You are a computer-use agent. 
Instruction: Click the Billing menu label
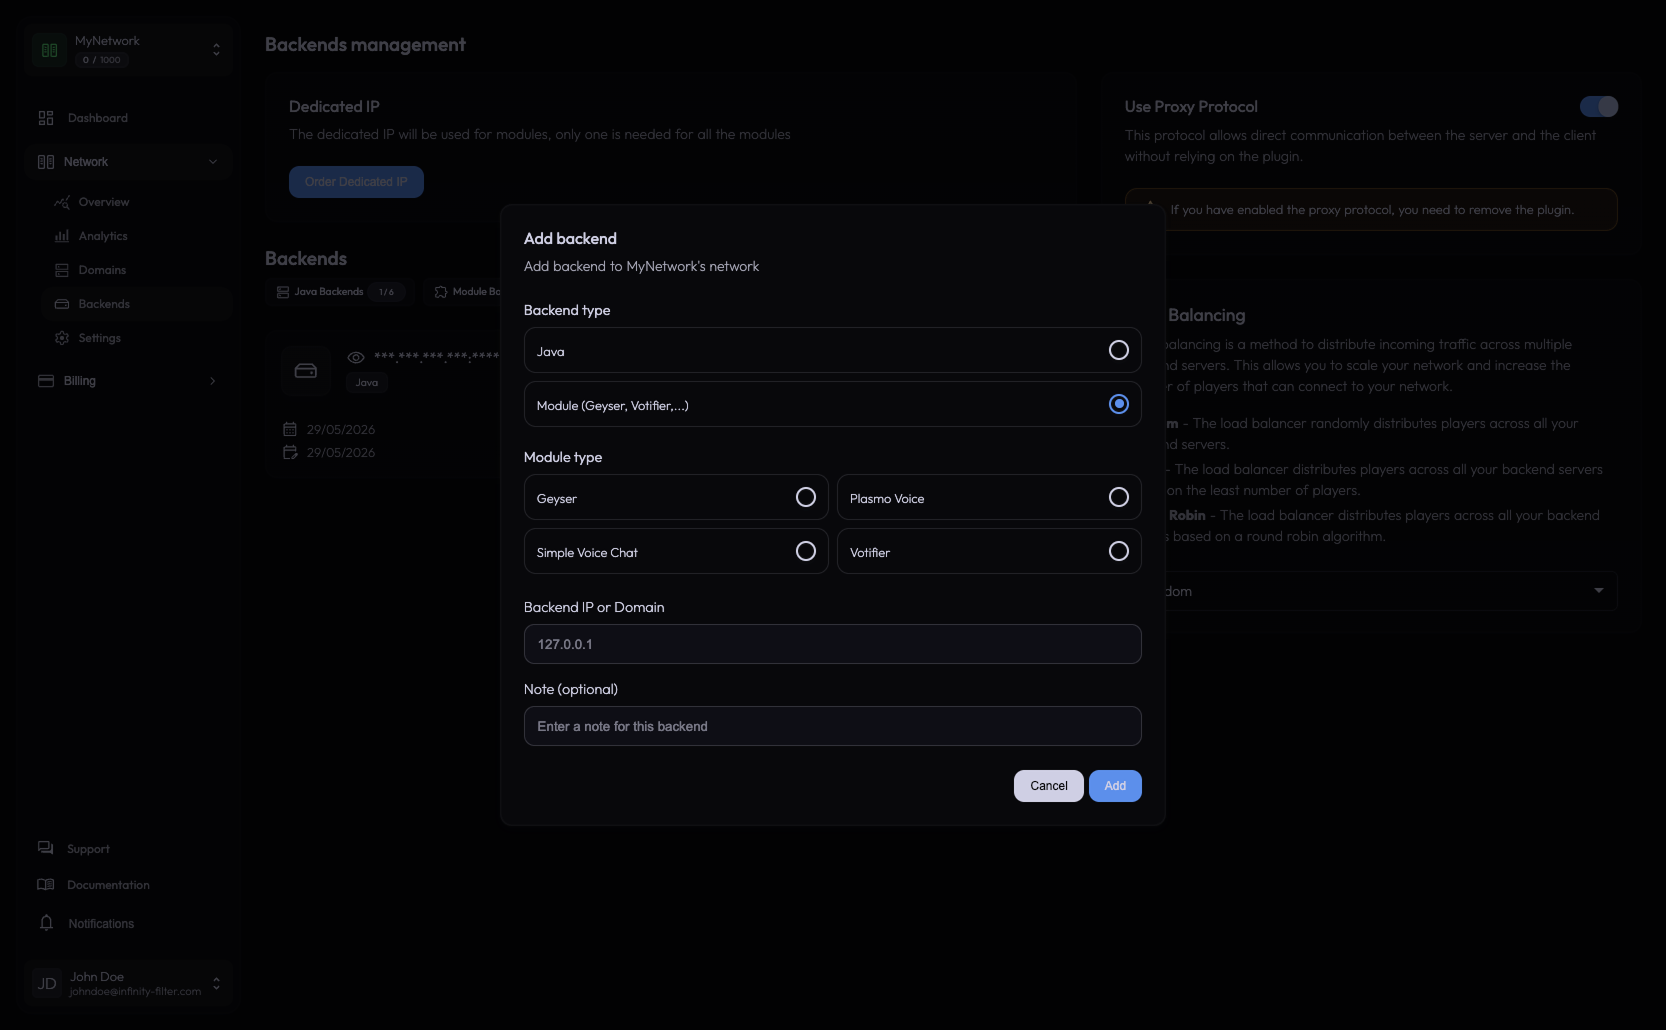coord(80,381)
